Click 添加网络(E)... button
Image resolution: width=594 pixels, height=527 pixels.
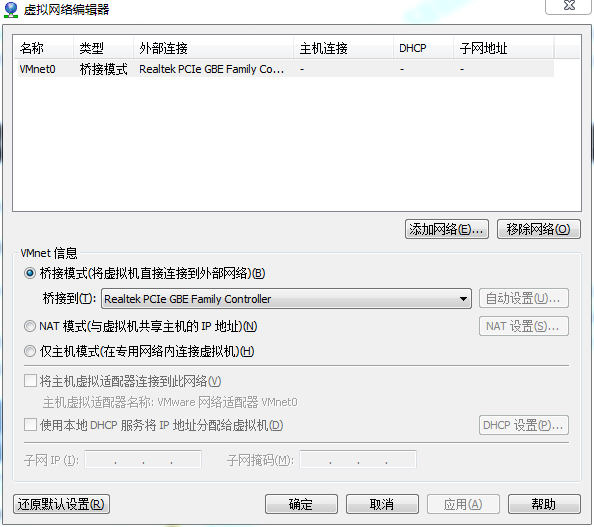pos(447,229)
